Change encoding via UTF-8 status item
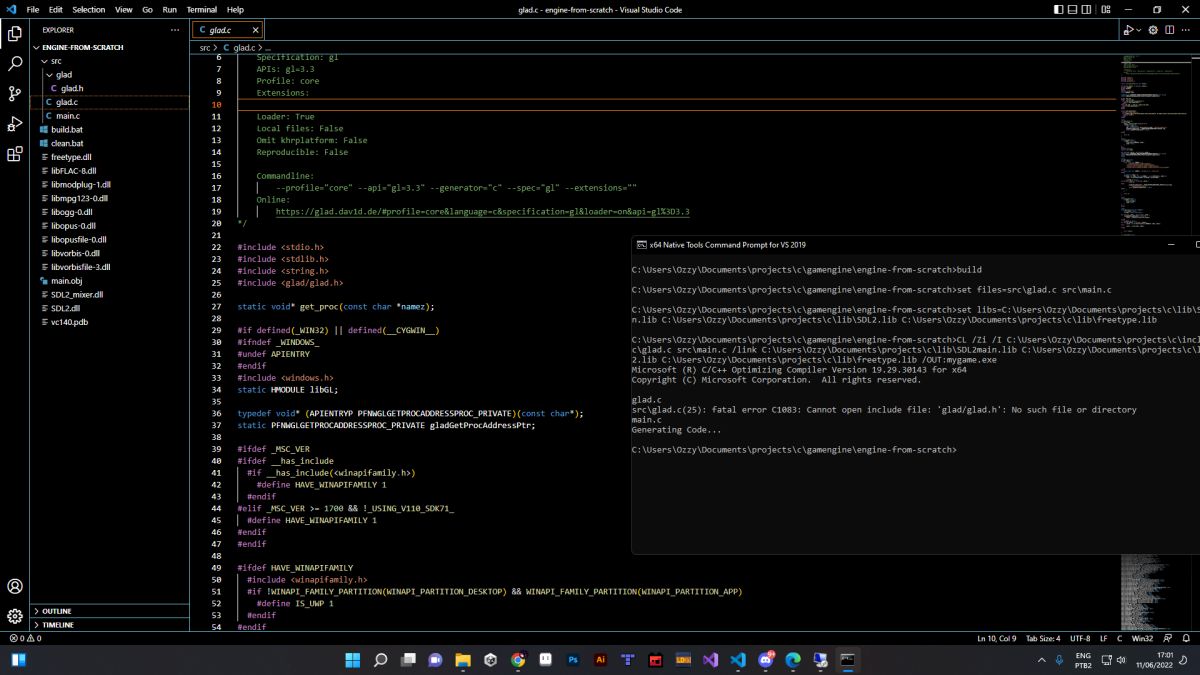This screenshot has width=1200, height=675. point(1080,638)
